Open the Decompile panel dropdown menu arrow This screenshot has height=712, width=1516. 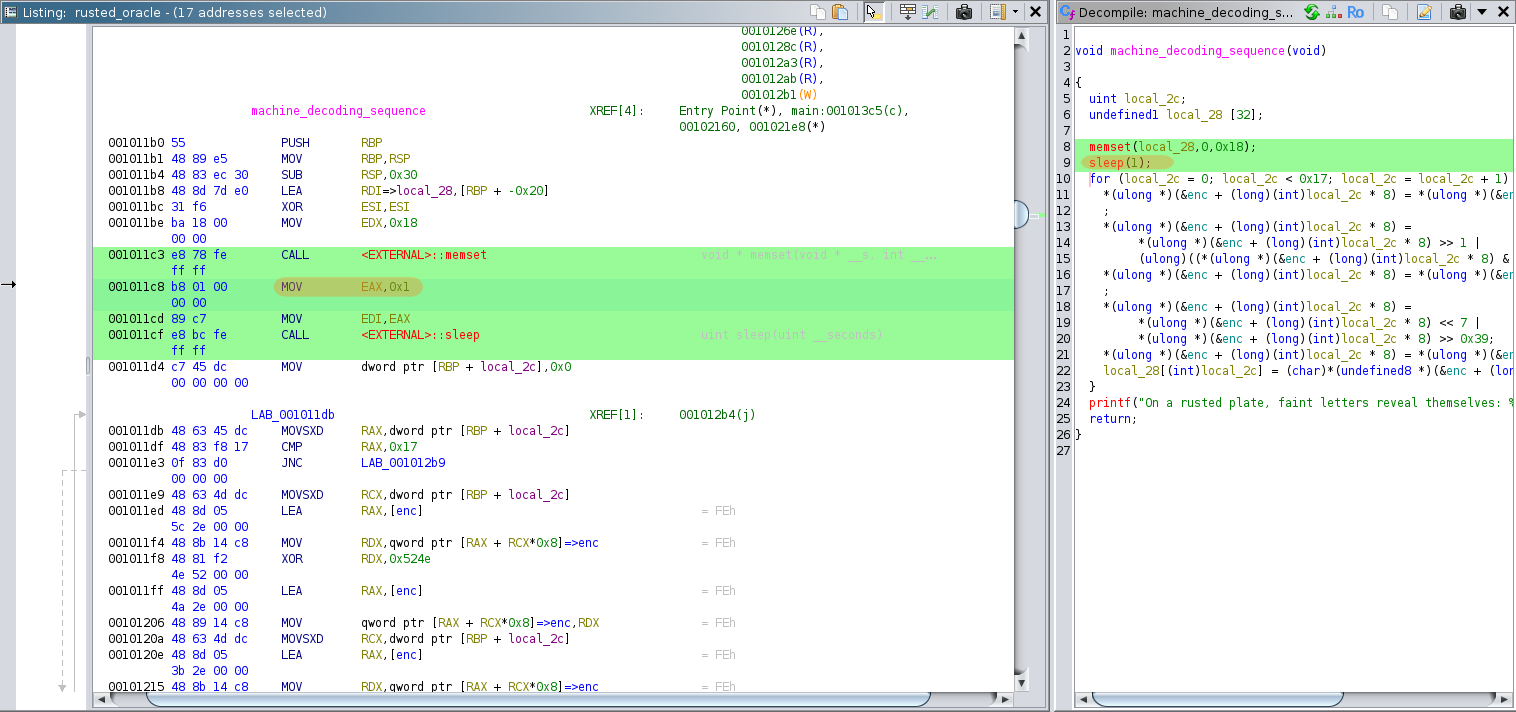tap(1481, 12)
